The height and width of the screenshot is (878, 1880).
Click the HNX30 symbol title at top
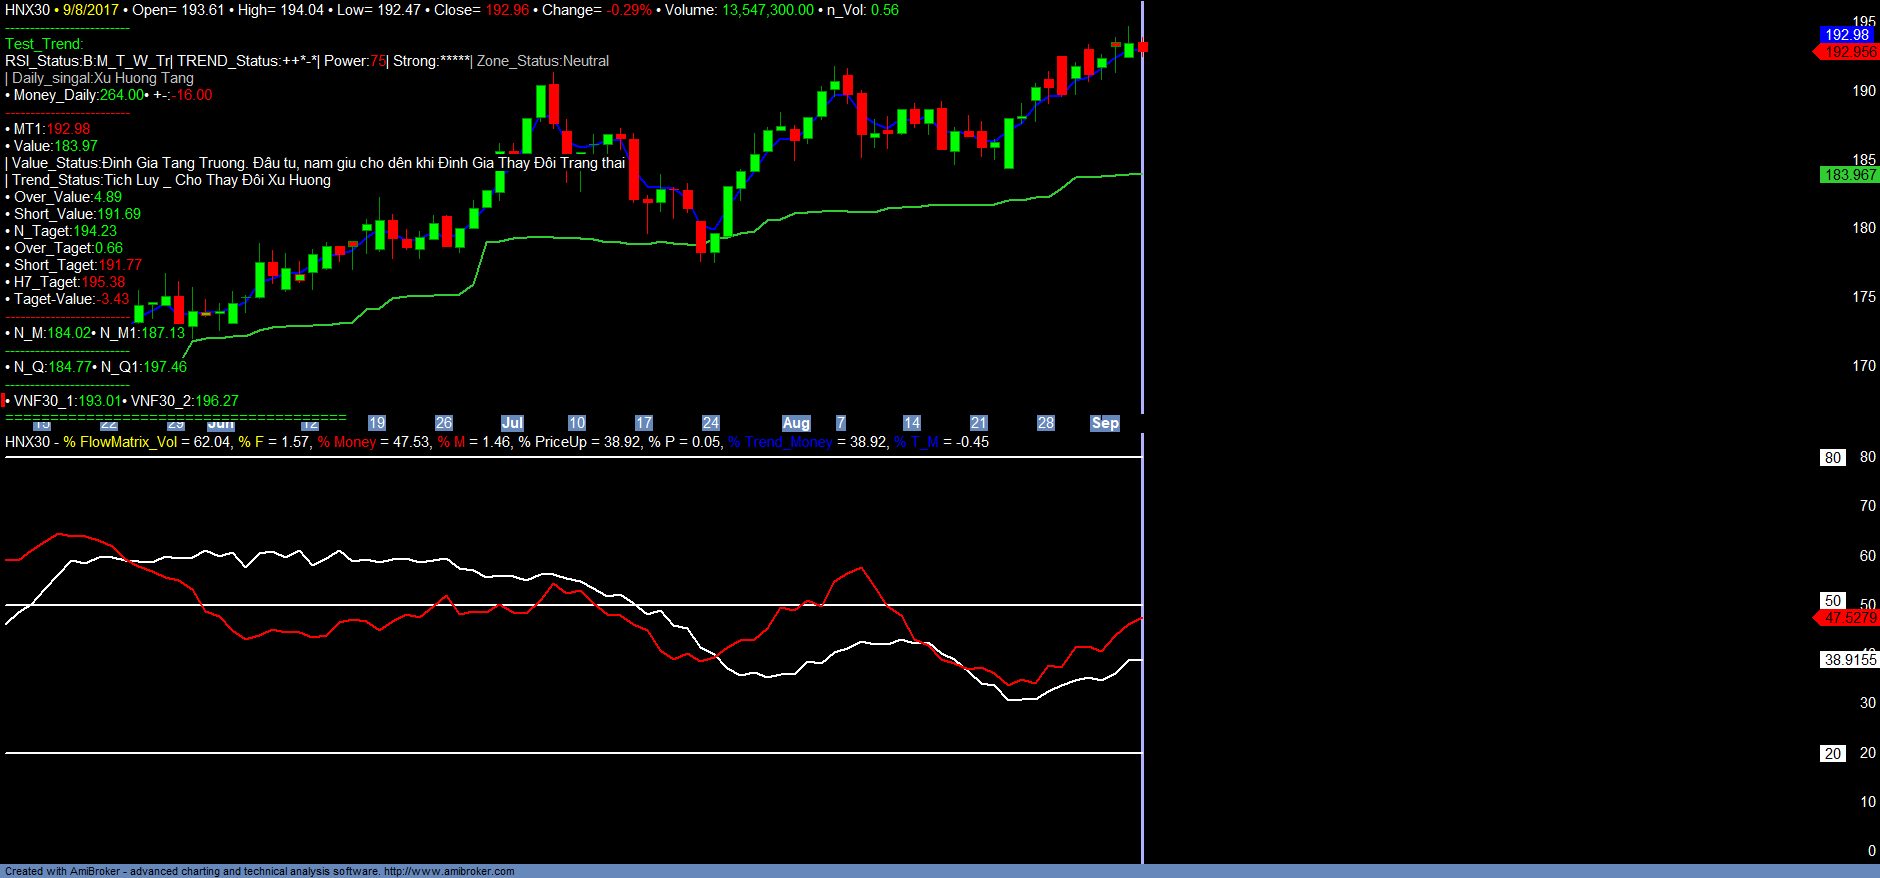click(27, 10)
